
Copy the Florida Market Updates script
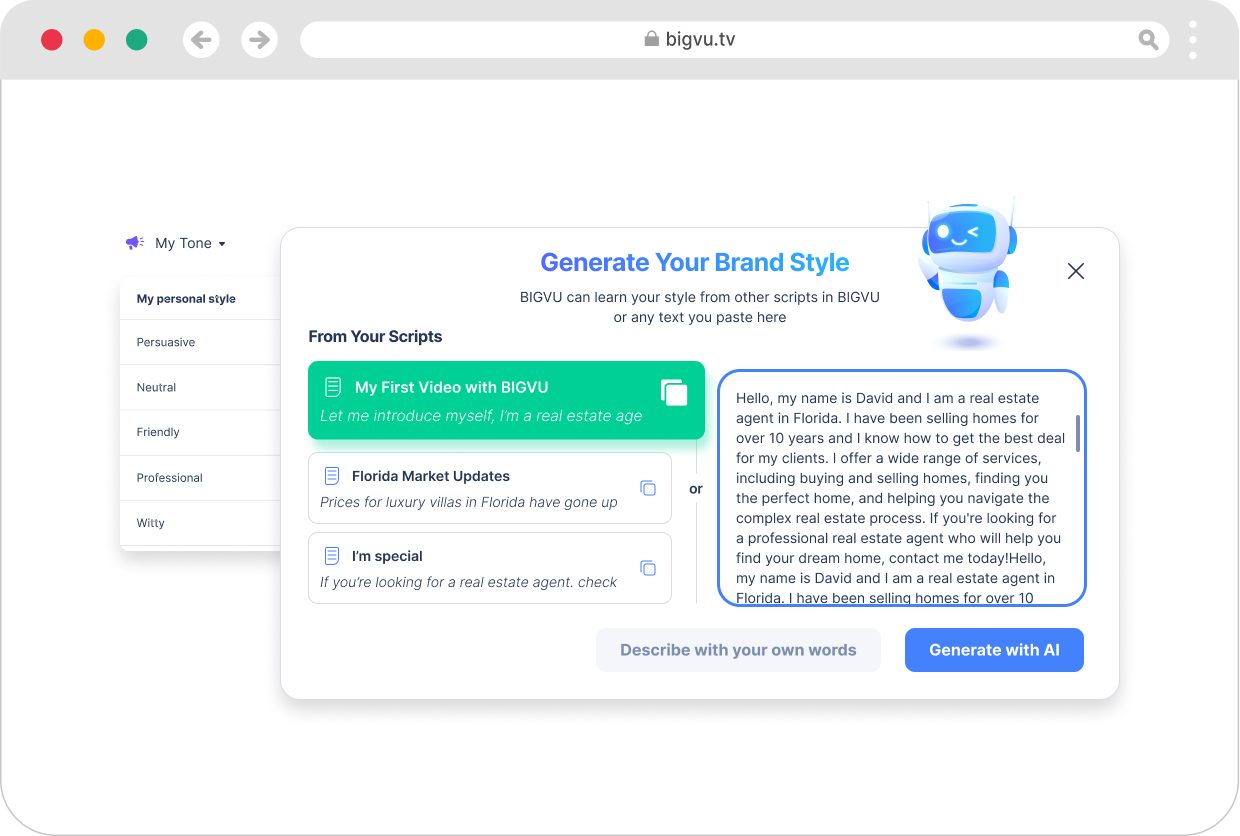coord(648,488)
